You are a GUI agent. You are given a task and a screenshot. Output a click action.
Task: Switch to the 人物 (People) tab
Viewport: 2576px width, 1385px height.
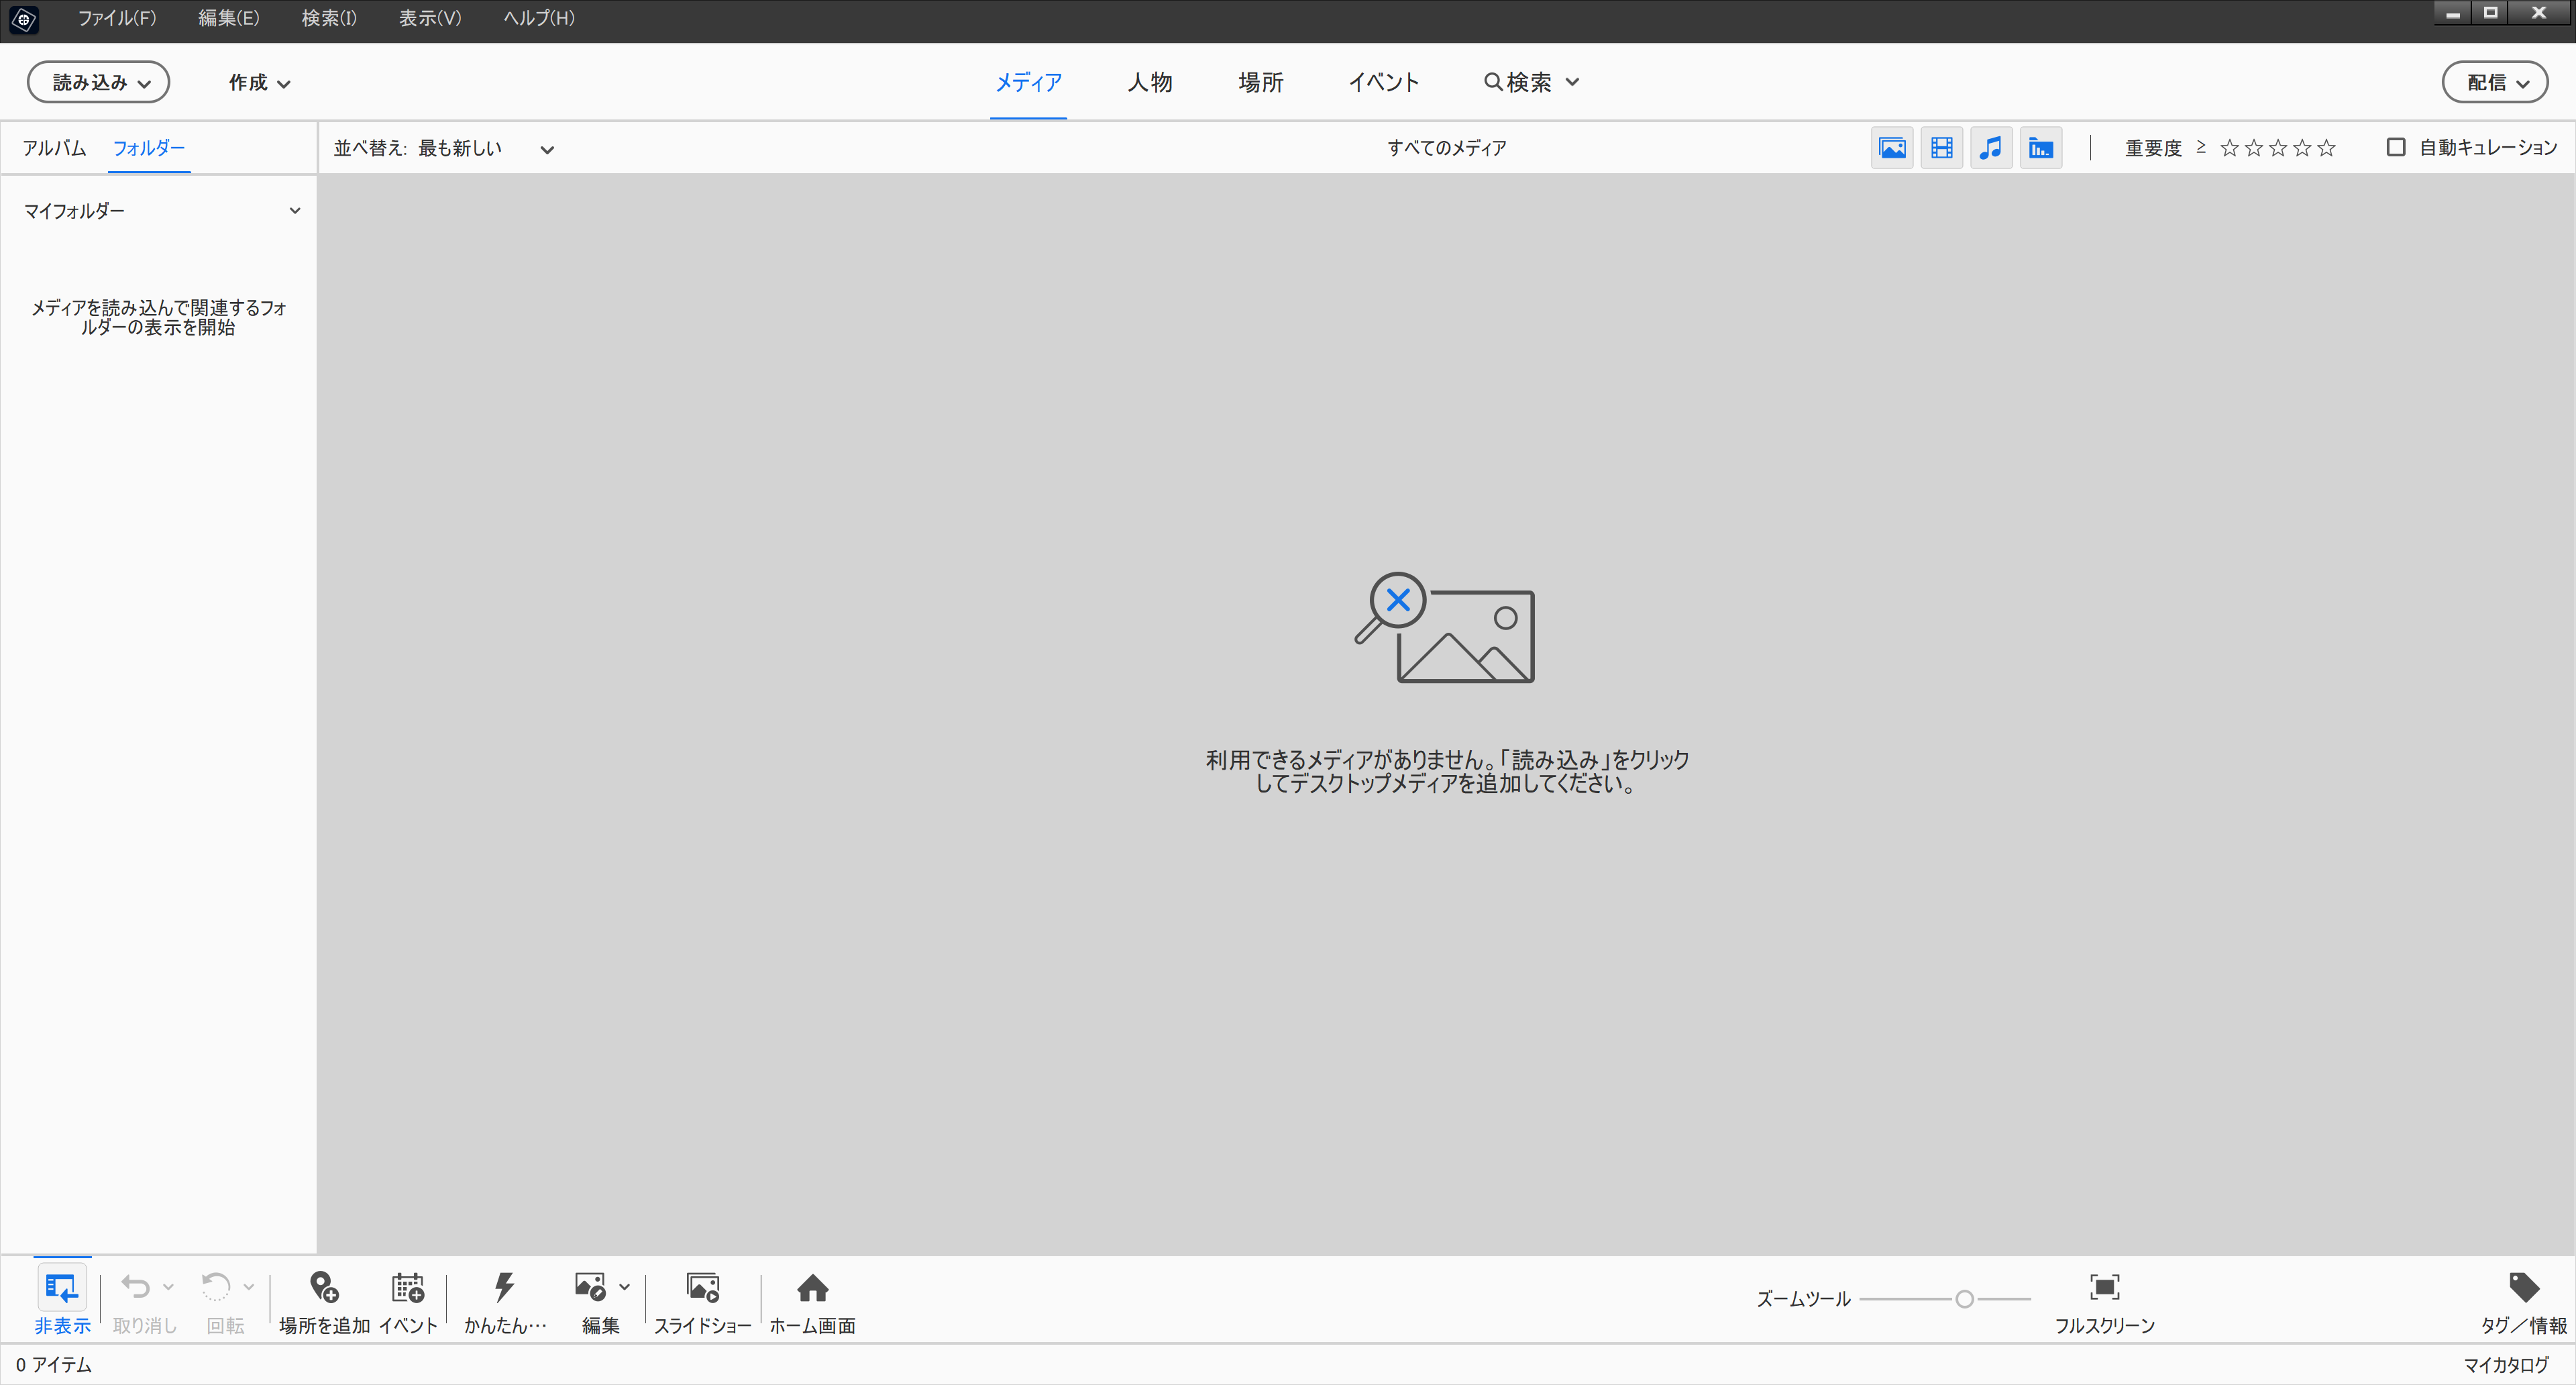1149,82
